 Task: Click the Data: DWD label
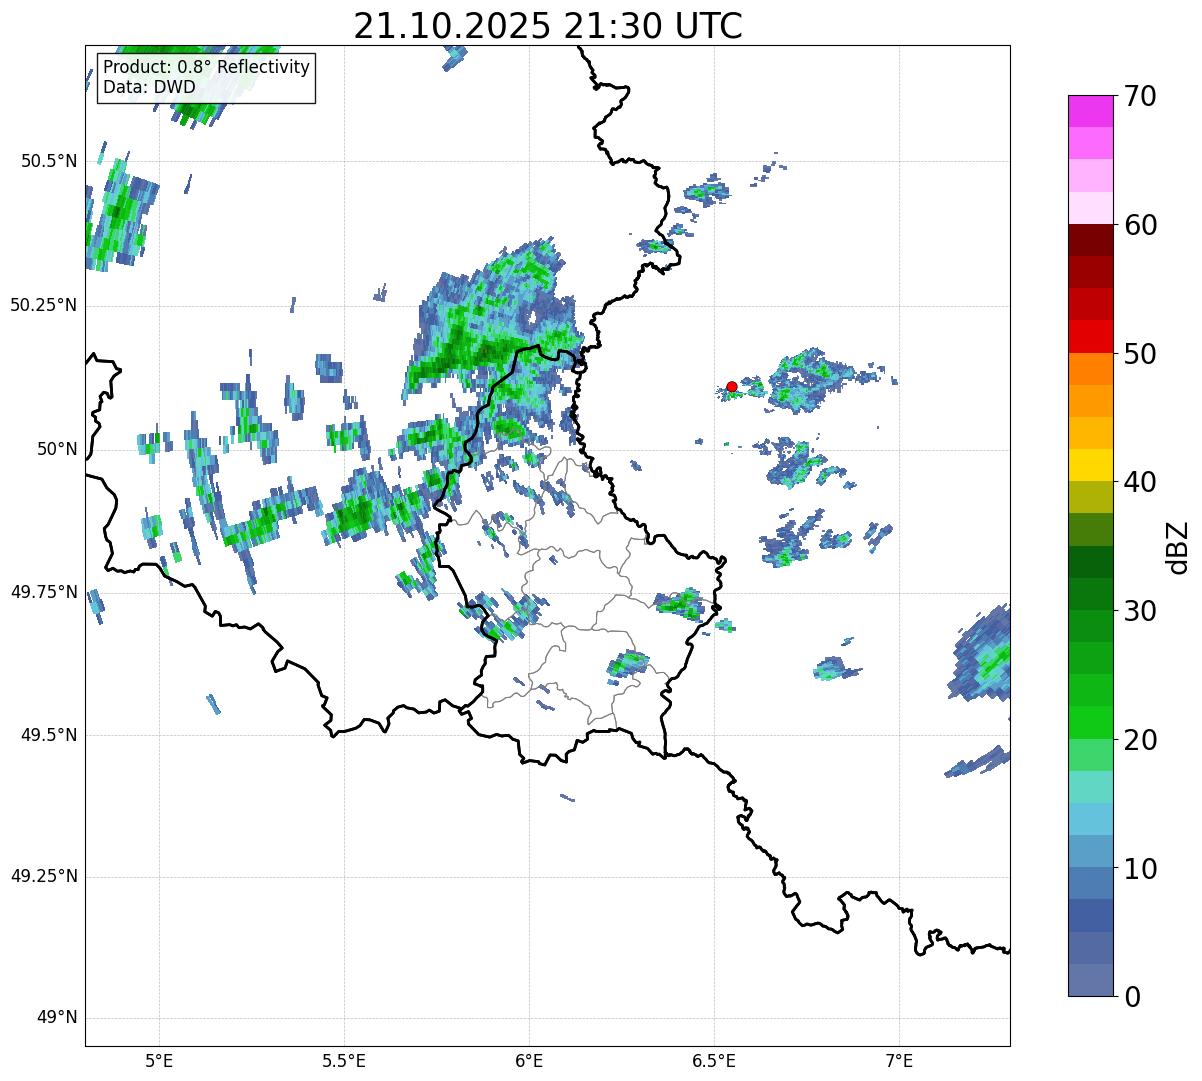coord(150,87)
